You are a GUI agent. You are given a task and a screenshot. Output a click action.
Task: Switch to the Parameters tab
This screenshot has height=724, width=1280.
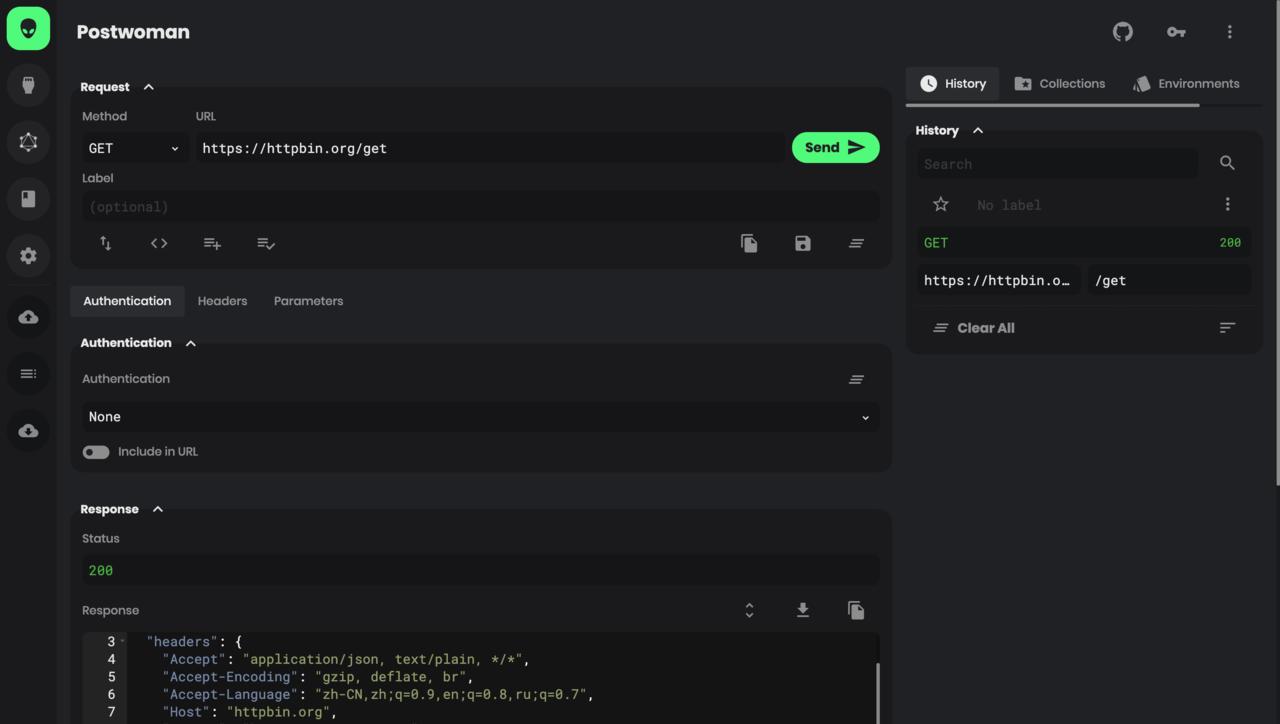click(308, 301)
